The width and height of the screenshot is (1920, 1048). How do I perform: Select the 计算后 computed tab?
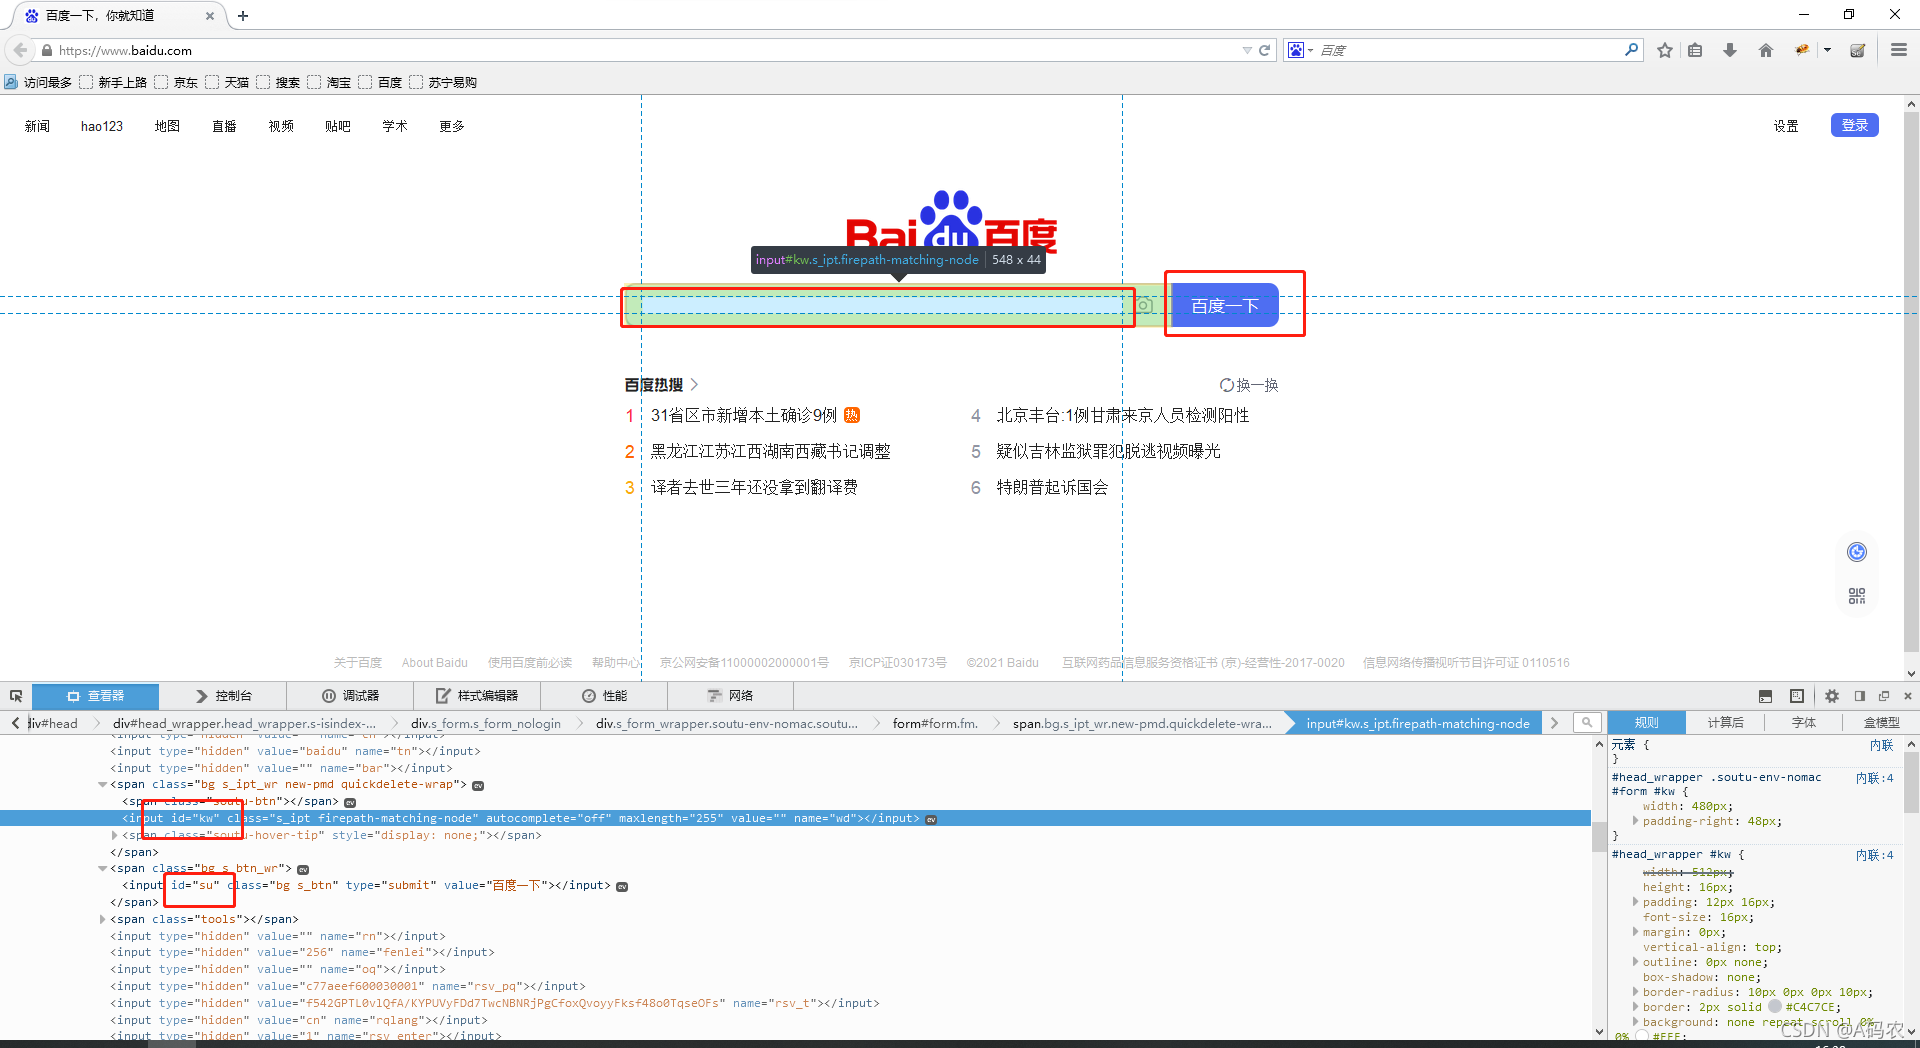point(1725,722)
